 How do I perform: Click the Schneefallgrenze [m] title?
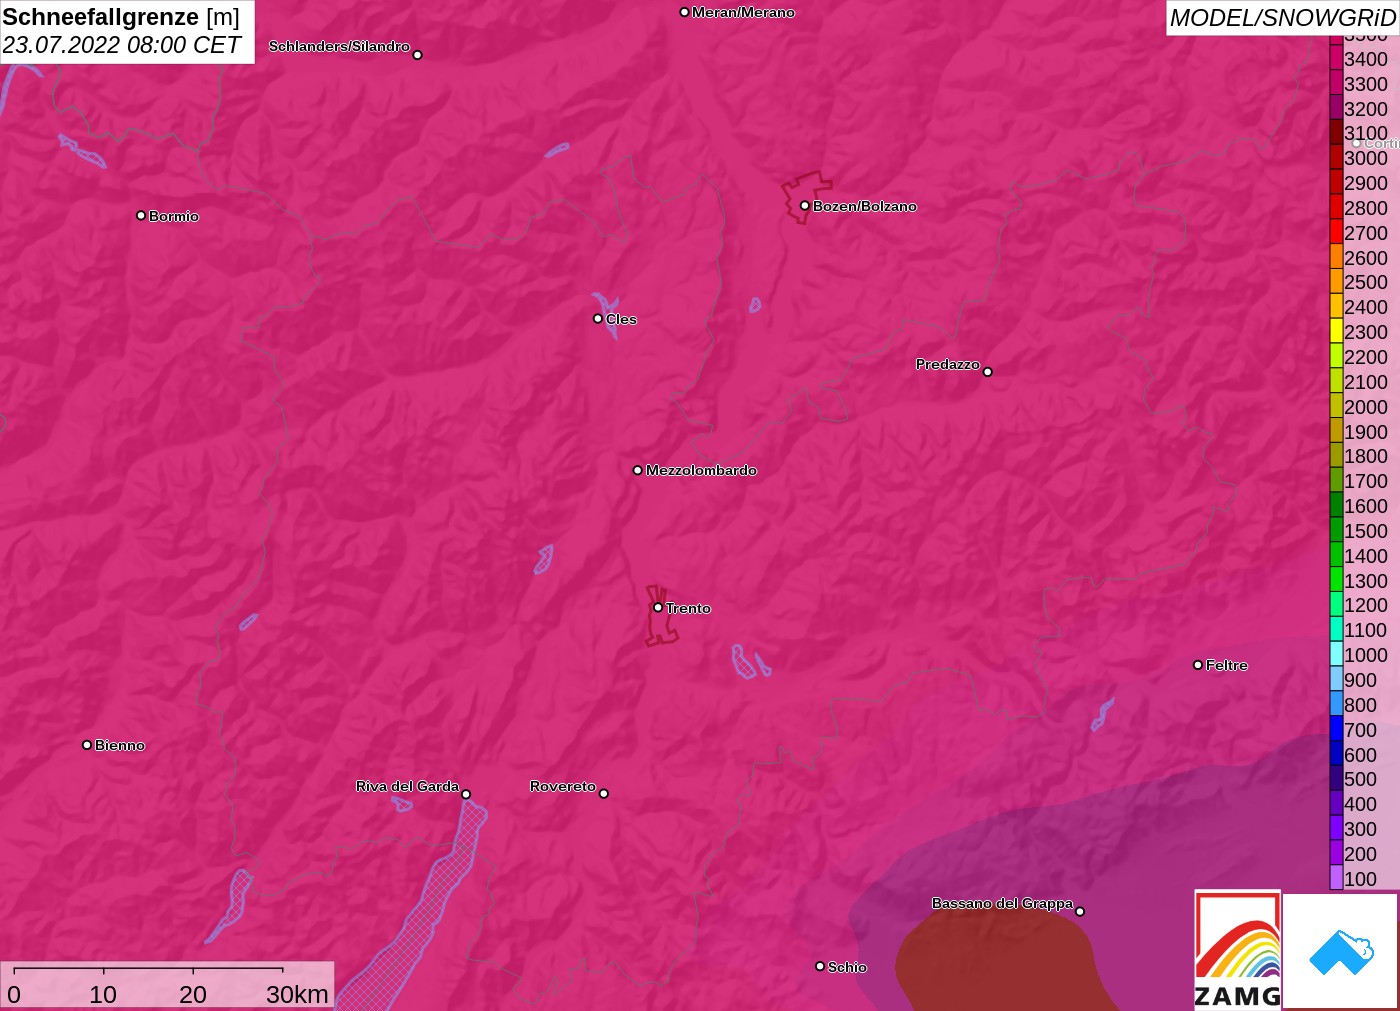pos(121,17)
